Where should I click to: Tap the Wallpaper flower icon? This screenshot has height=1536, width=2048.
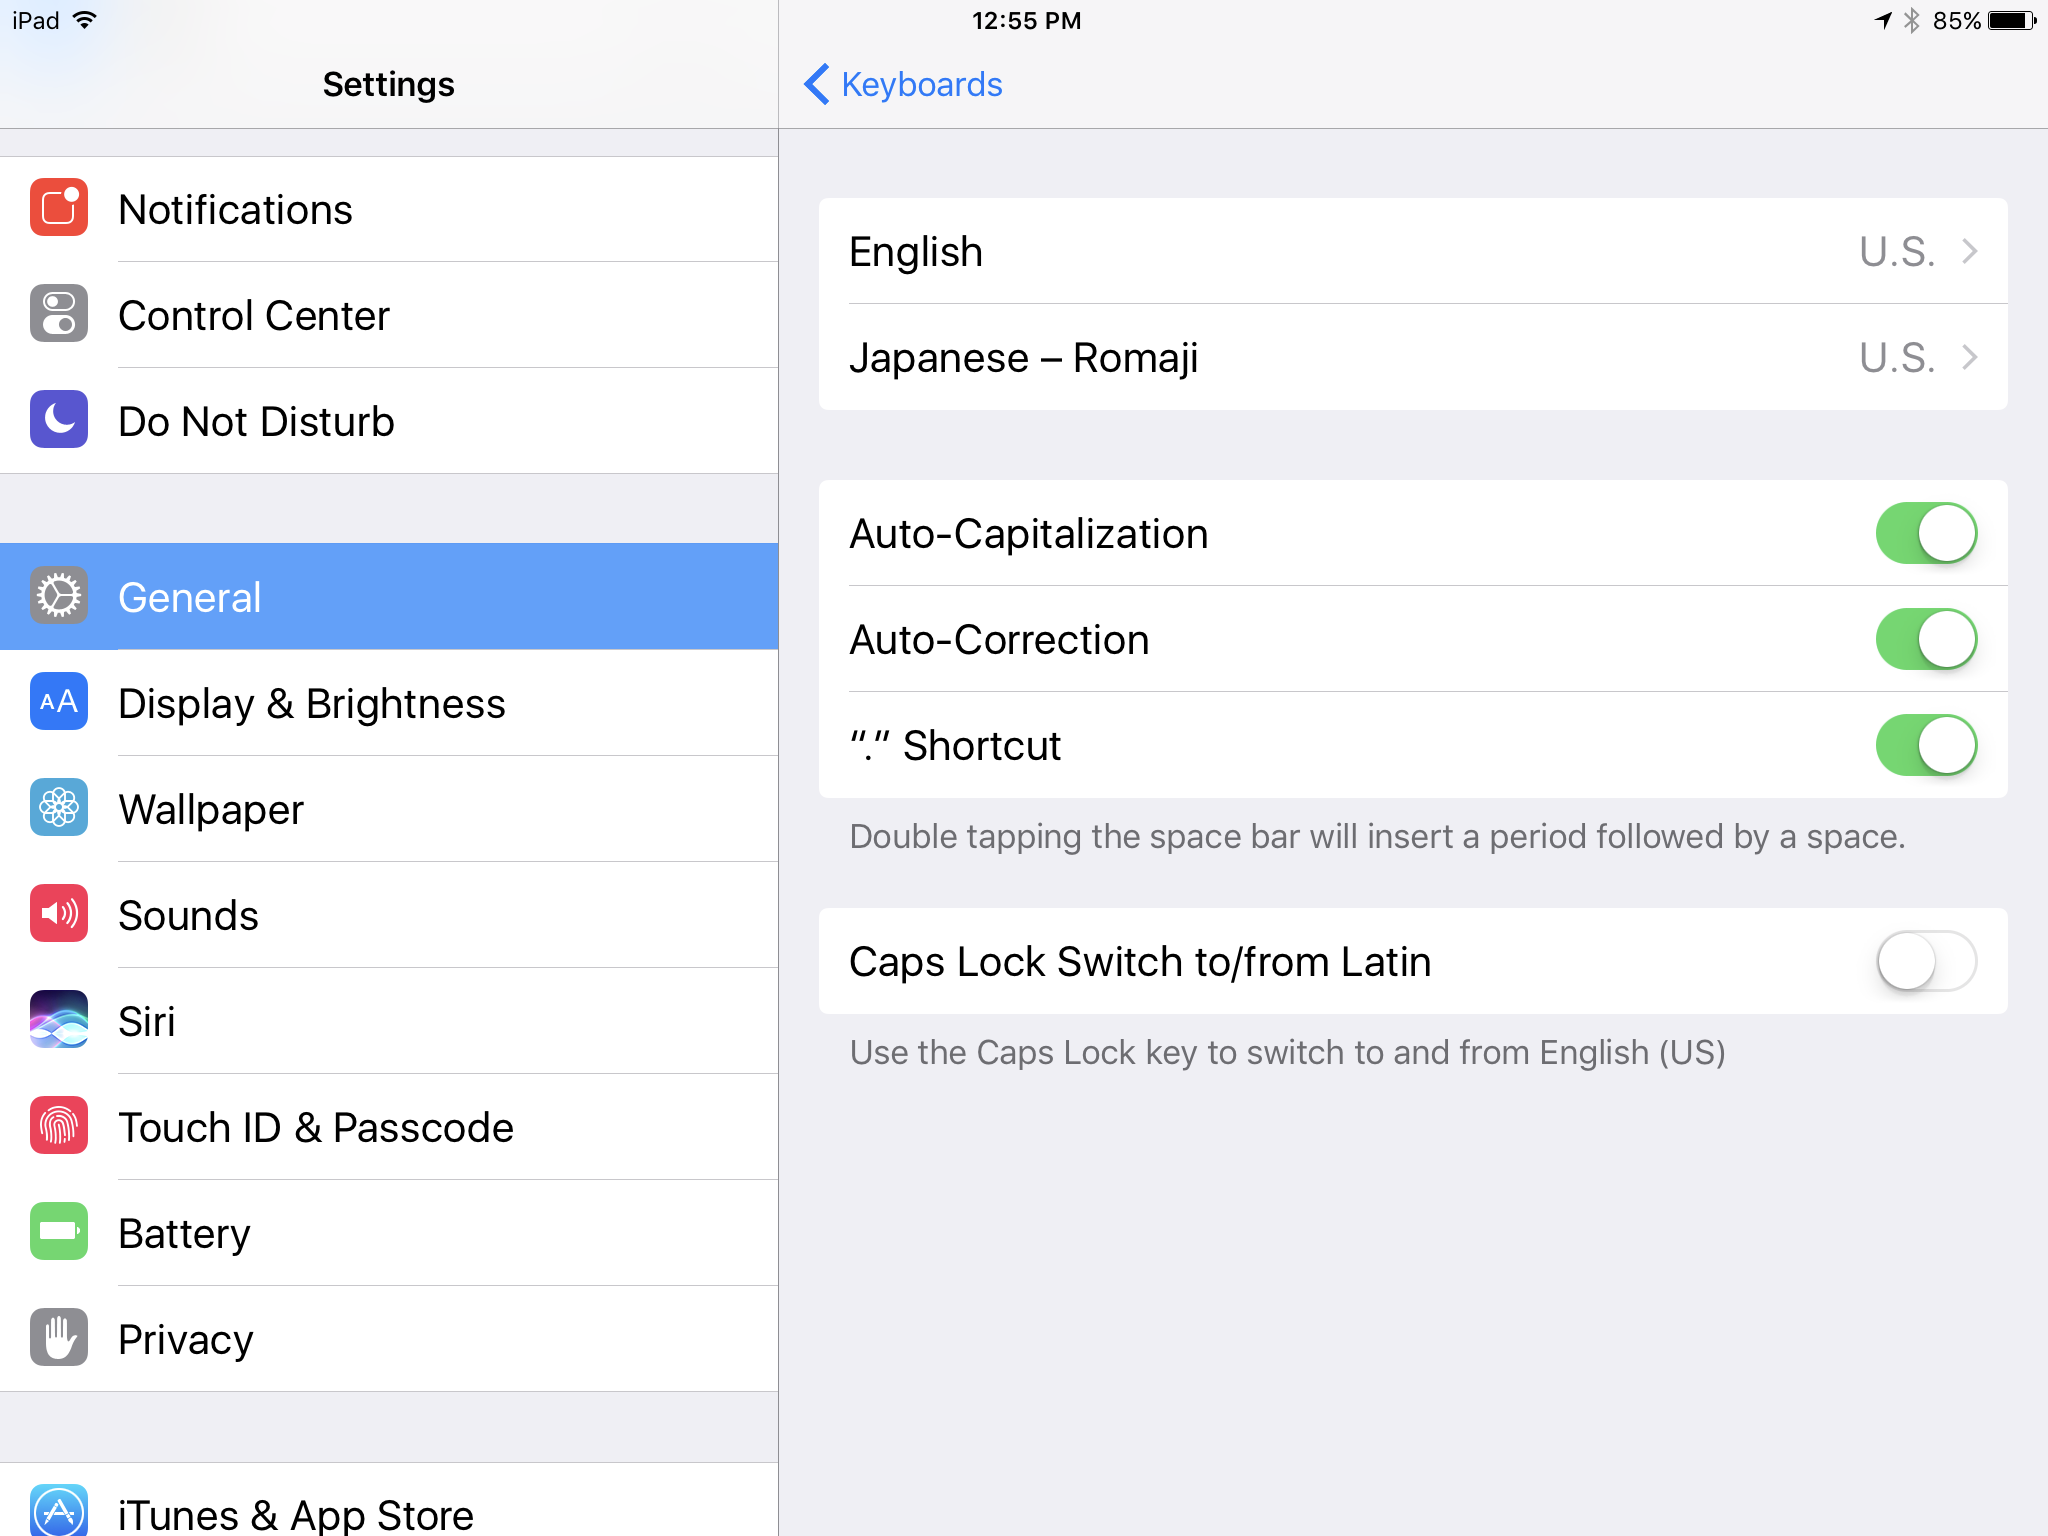coord(59,808)
